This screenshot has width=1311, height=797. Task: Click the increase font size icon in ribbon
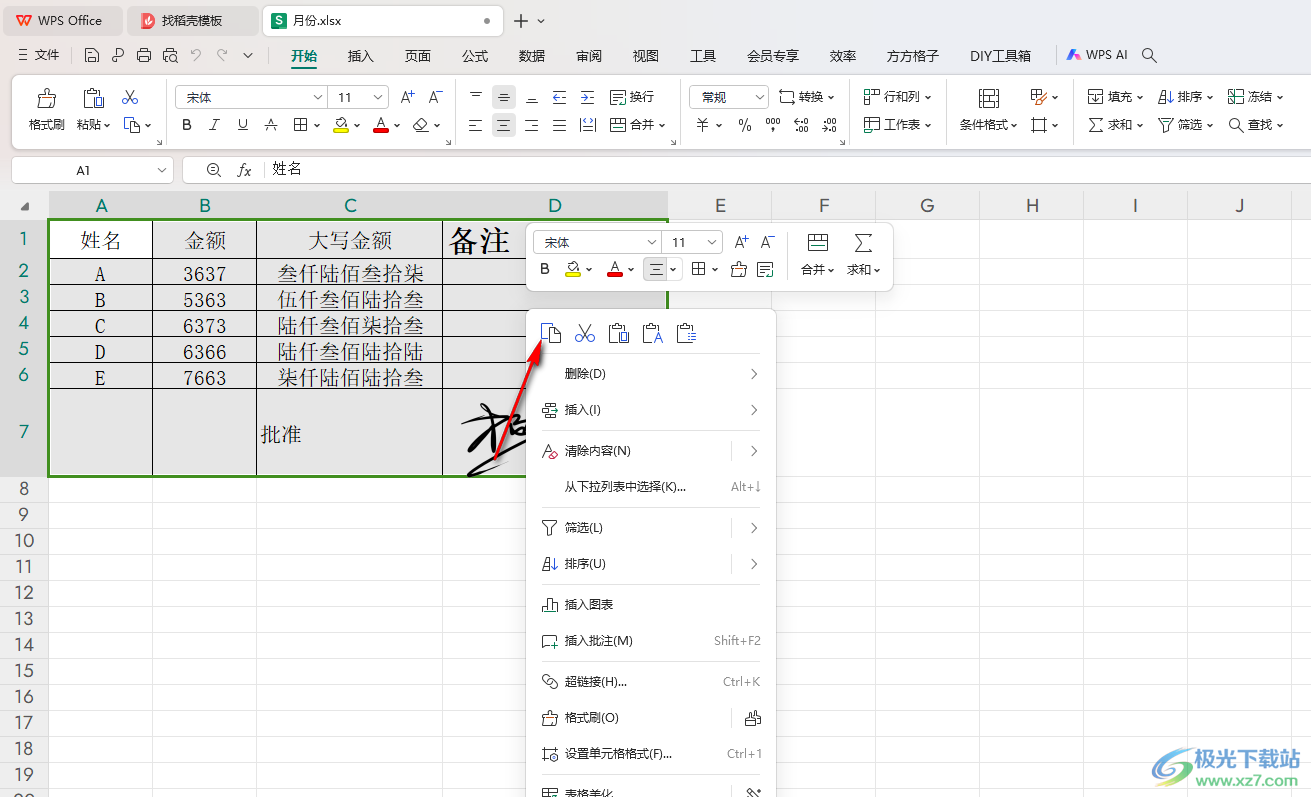(407, 97)
